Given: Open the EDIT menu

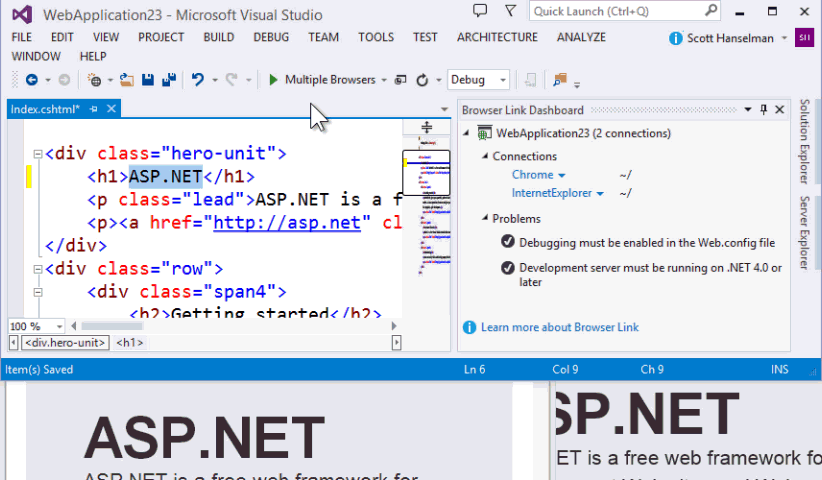Looking at the screenshot, I should tap(62, 37).
